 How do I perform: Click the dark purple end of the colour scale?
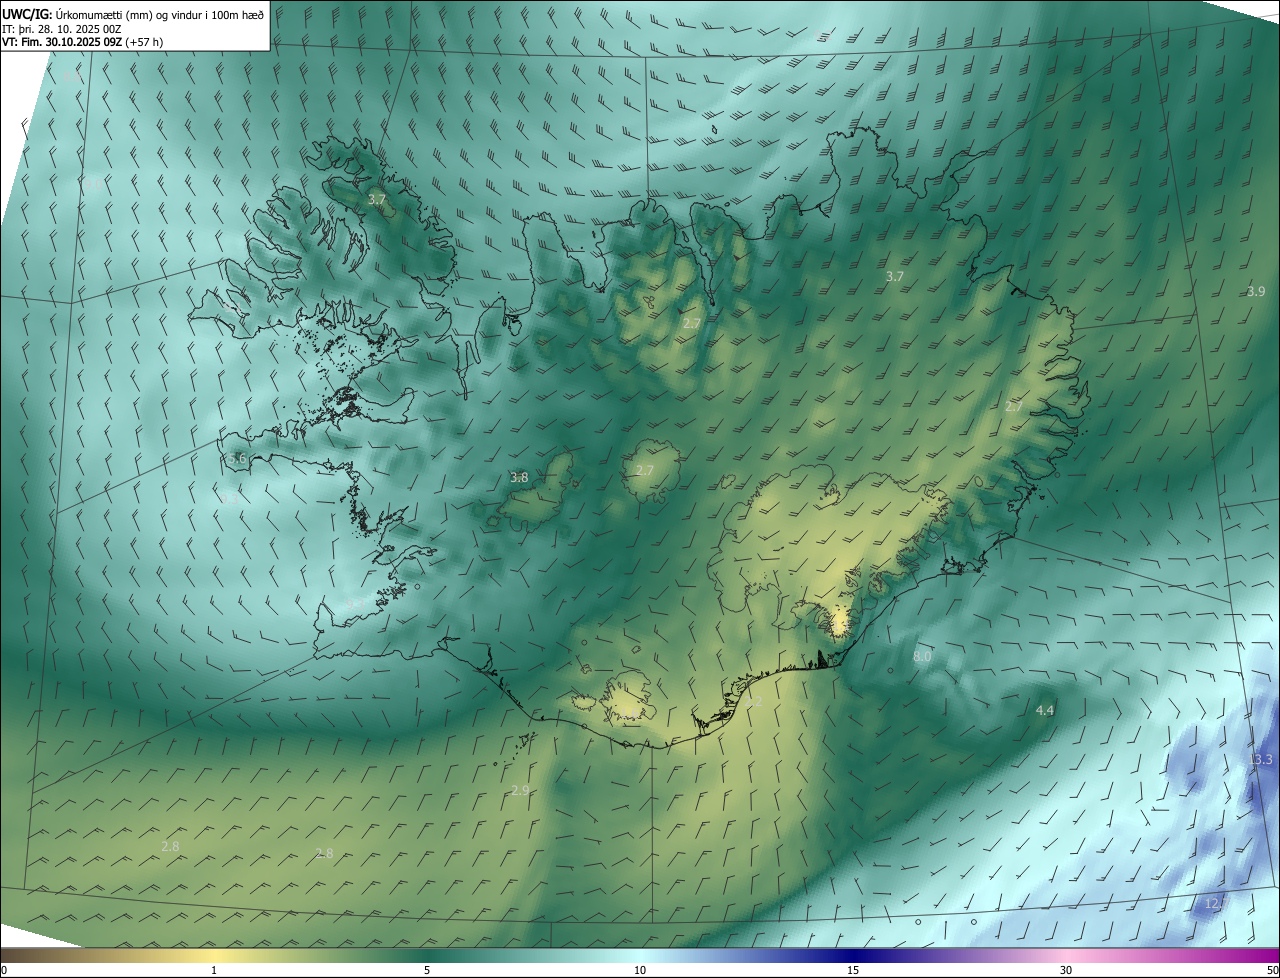click(x=1270, y=955)
